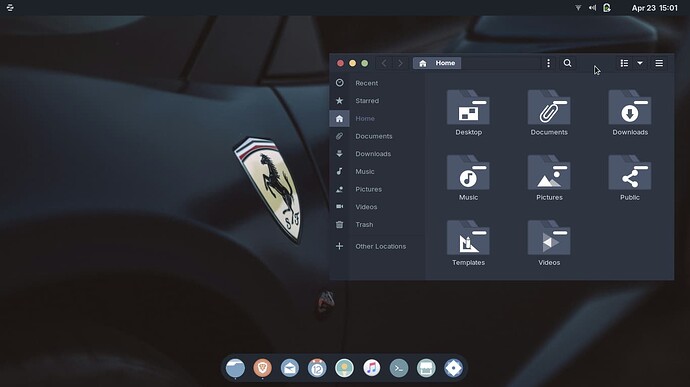Click the back navigation arrow

pyautogui.click(x=384, y=63)
